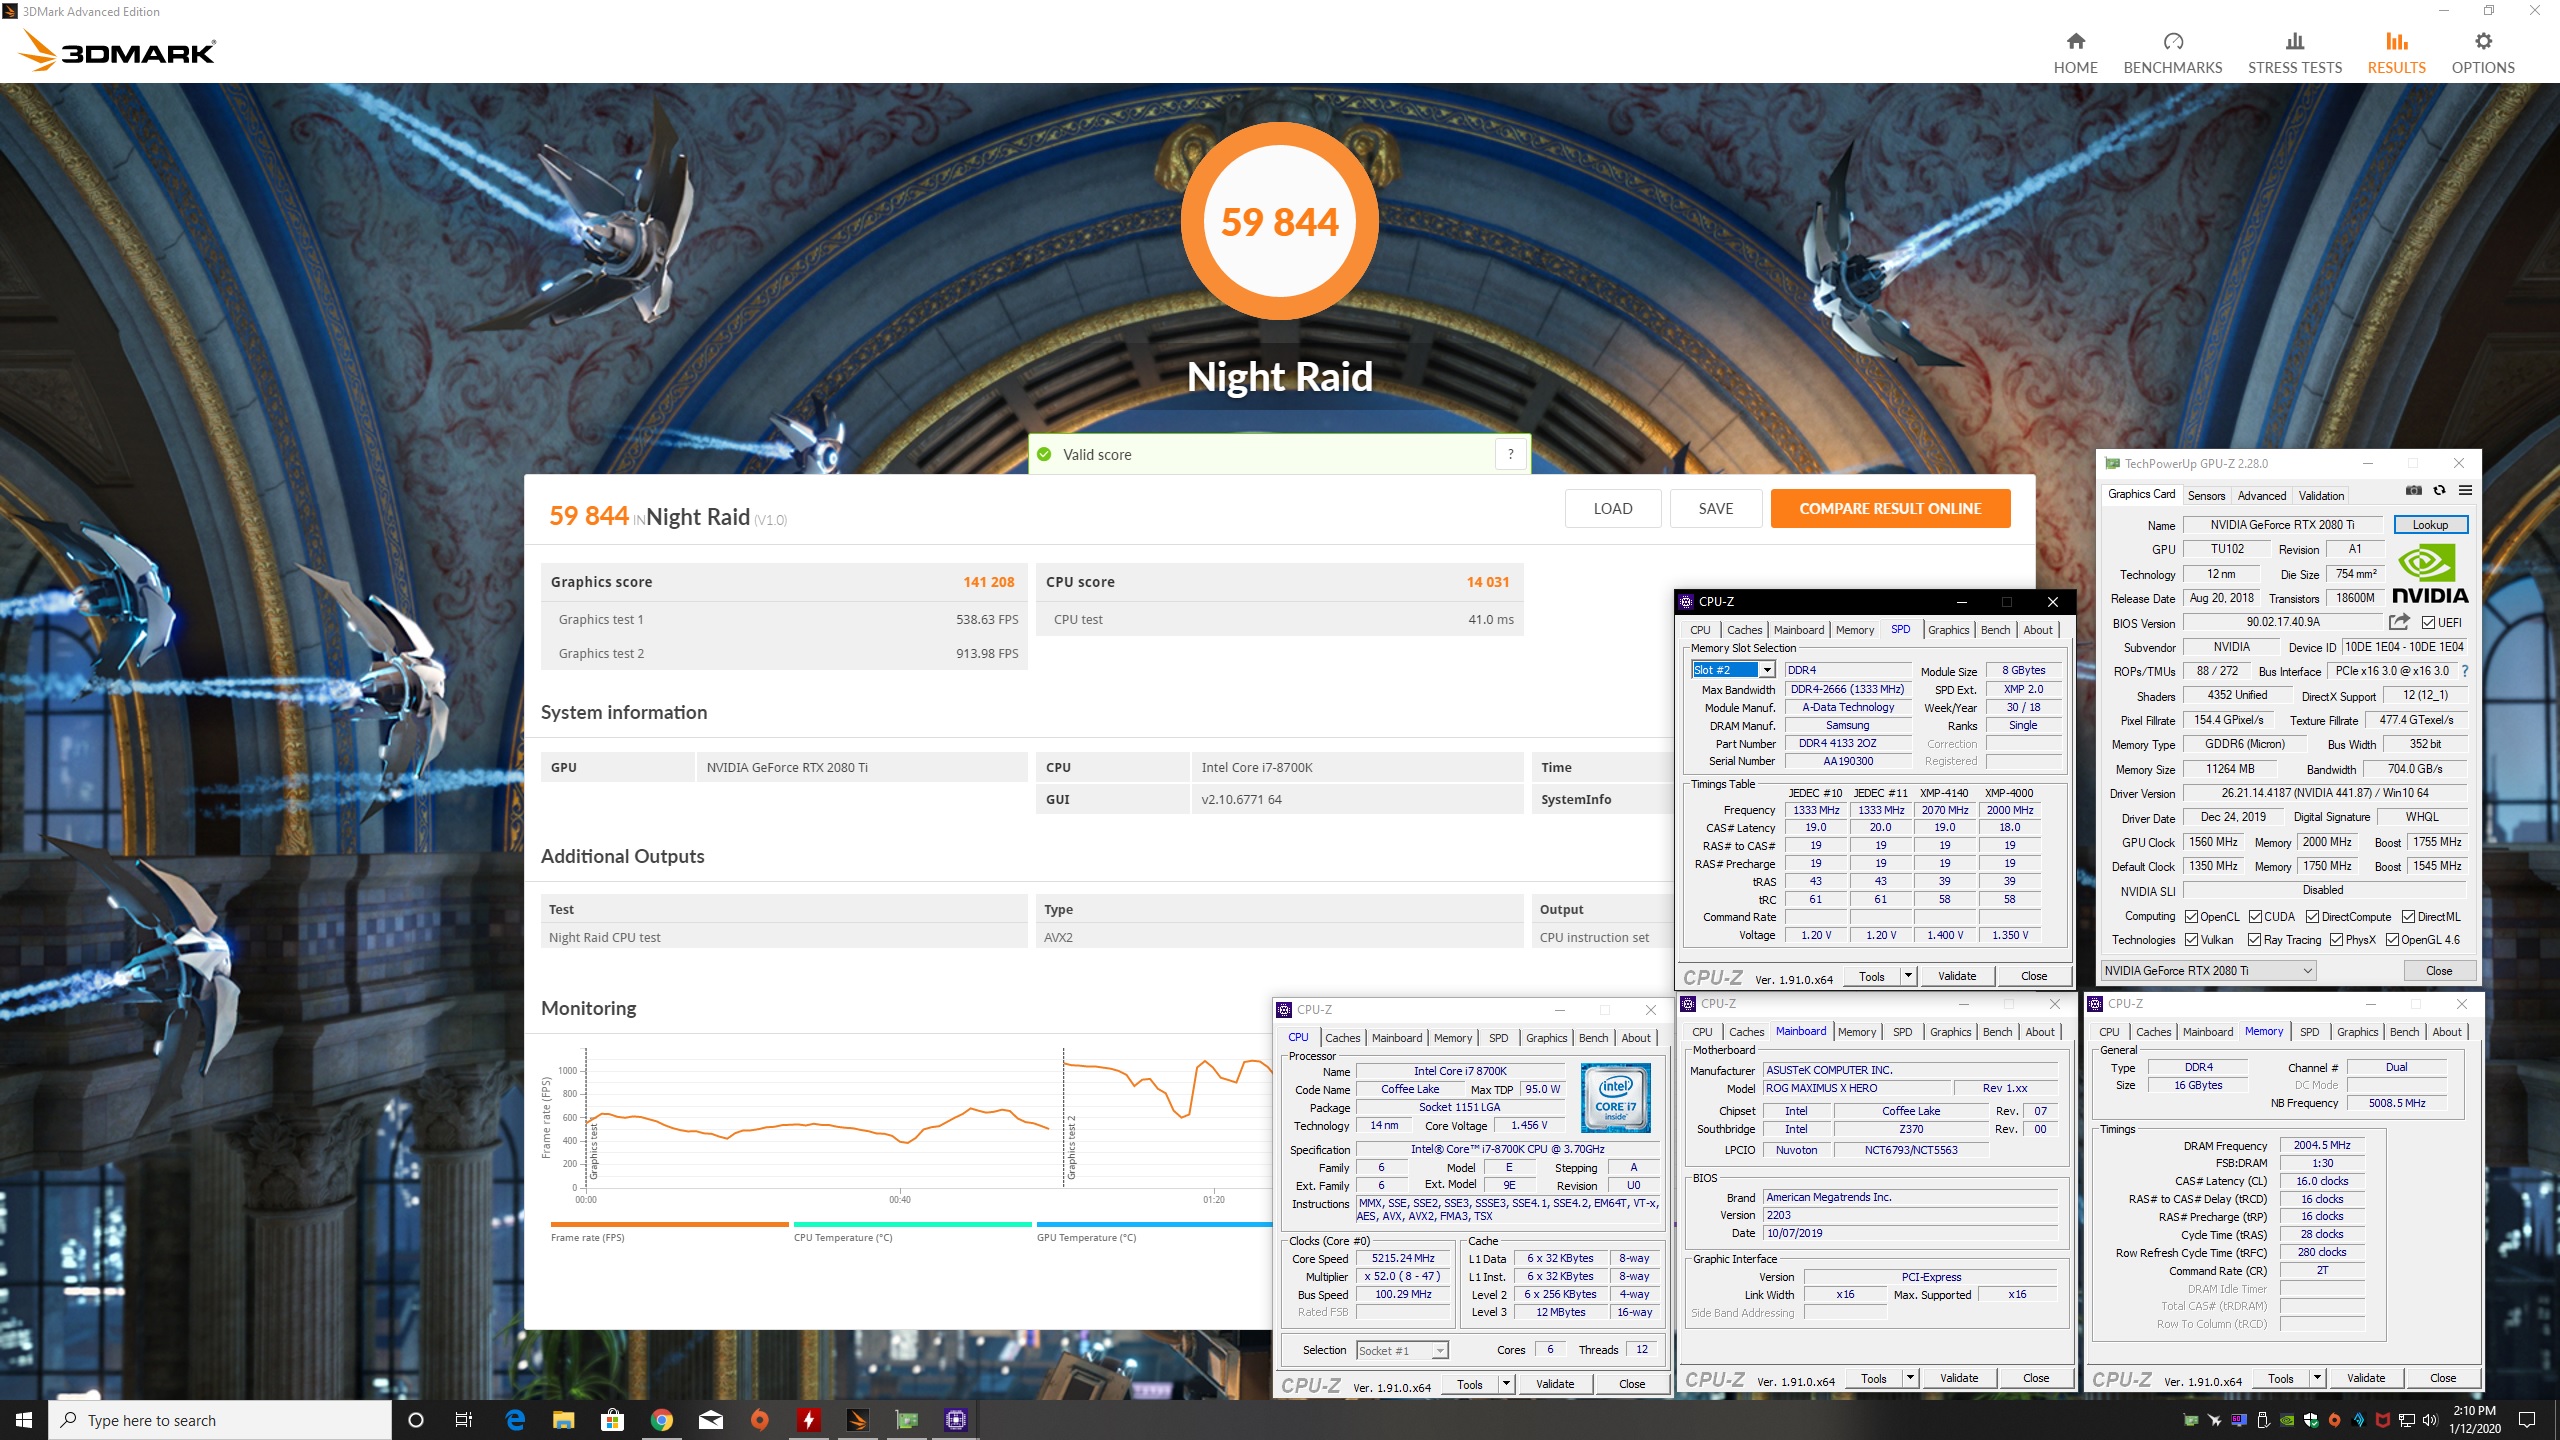
Task: Click teal CPU Temperature legend bar
Action: coord(912,1224)
